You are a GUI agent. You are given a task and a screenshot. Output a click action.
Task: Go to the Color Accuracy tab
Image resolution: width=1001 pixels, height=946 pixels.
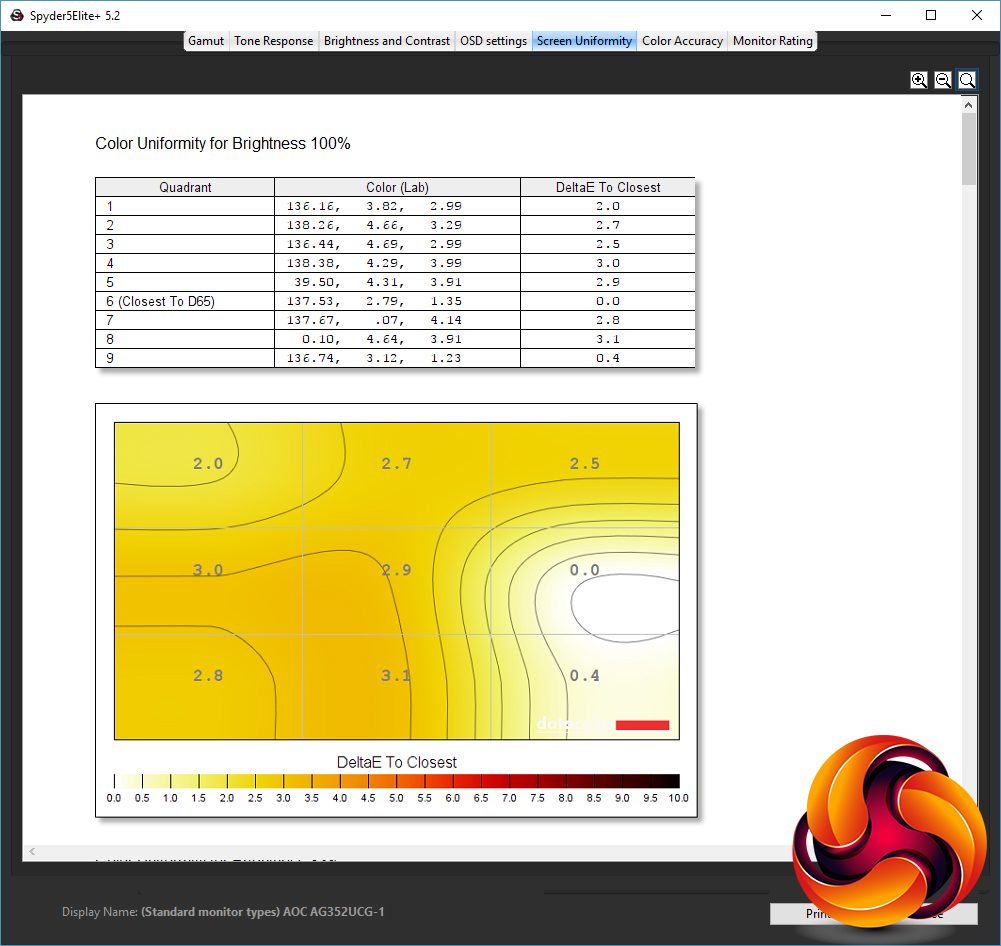tap(682, 41)
